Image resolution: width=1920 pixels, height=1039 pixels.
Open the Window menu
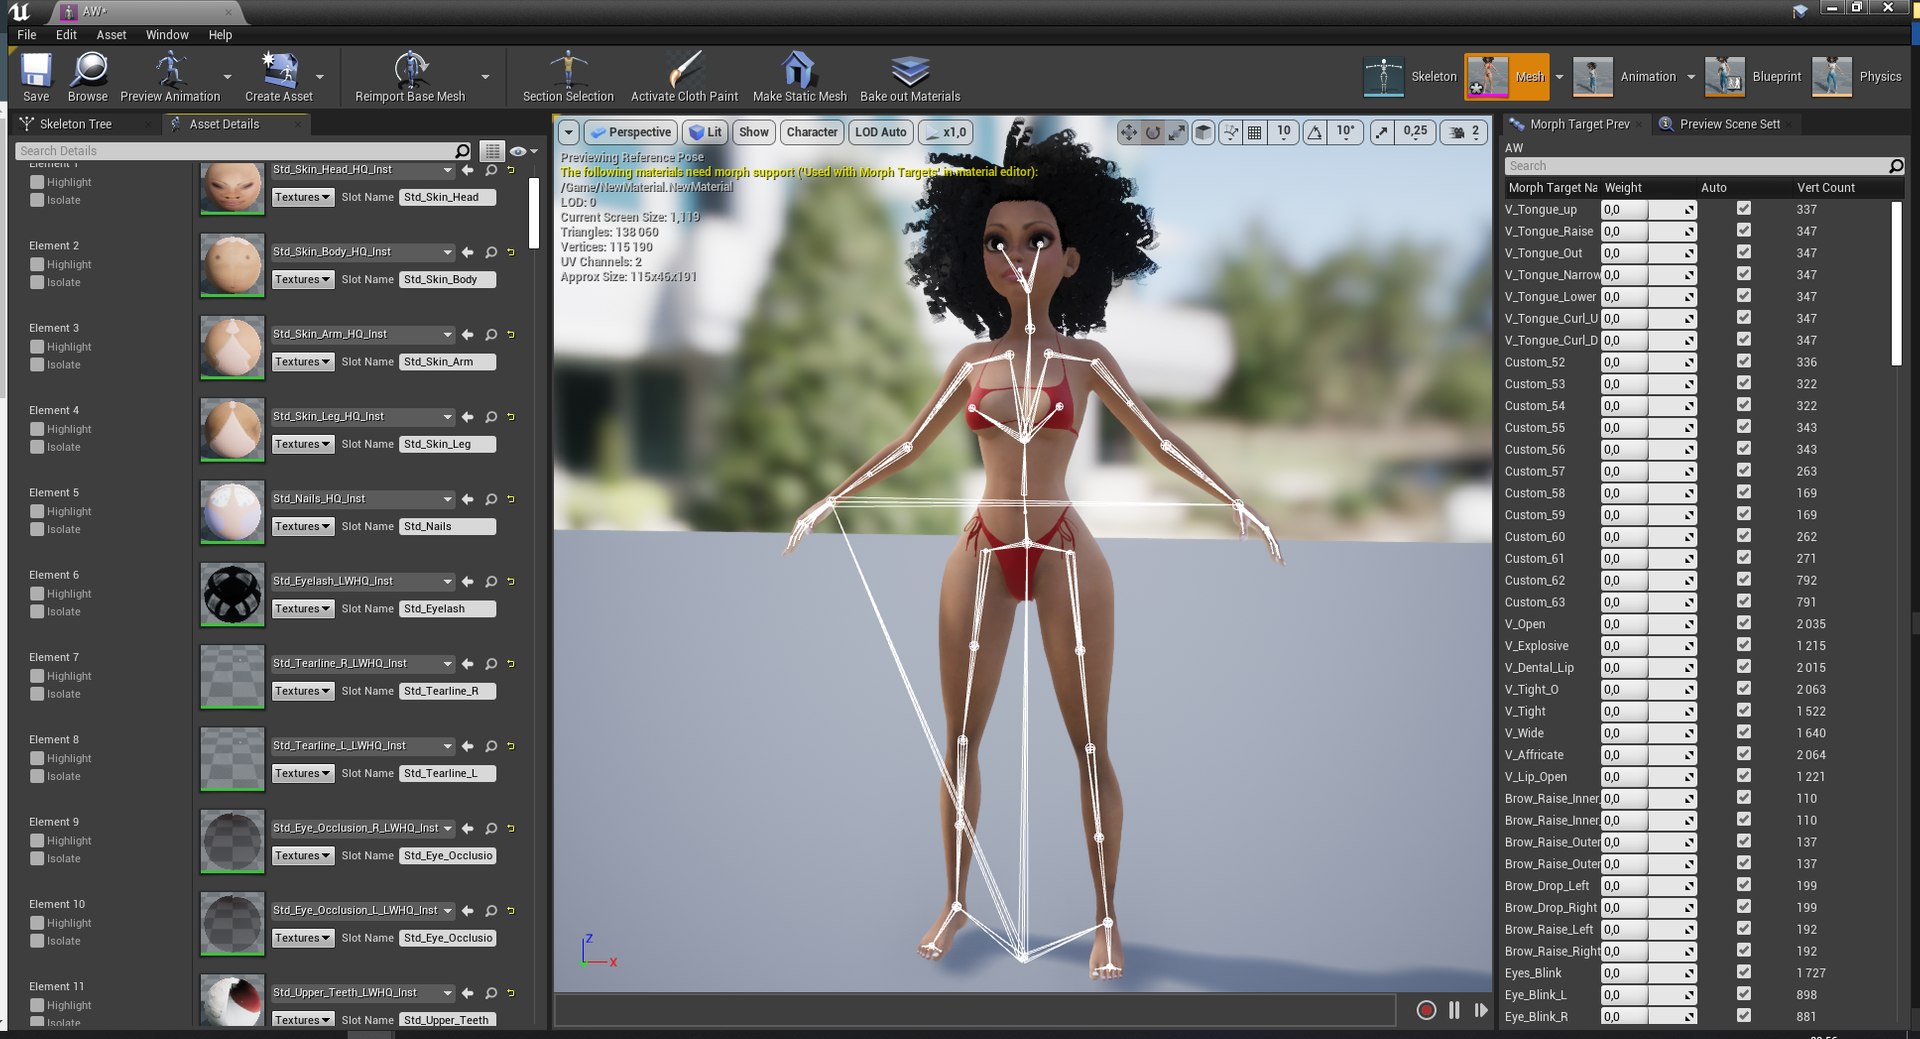click(167, 35)
